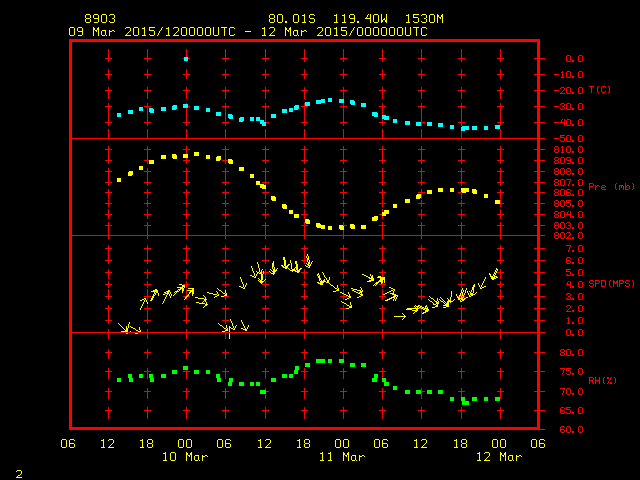Image resolution: width=640 pixels, height=480 pixels.
Task: Click the 810.0 pressure tick value
Action: pos(569,150)
